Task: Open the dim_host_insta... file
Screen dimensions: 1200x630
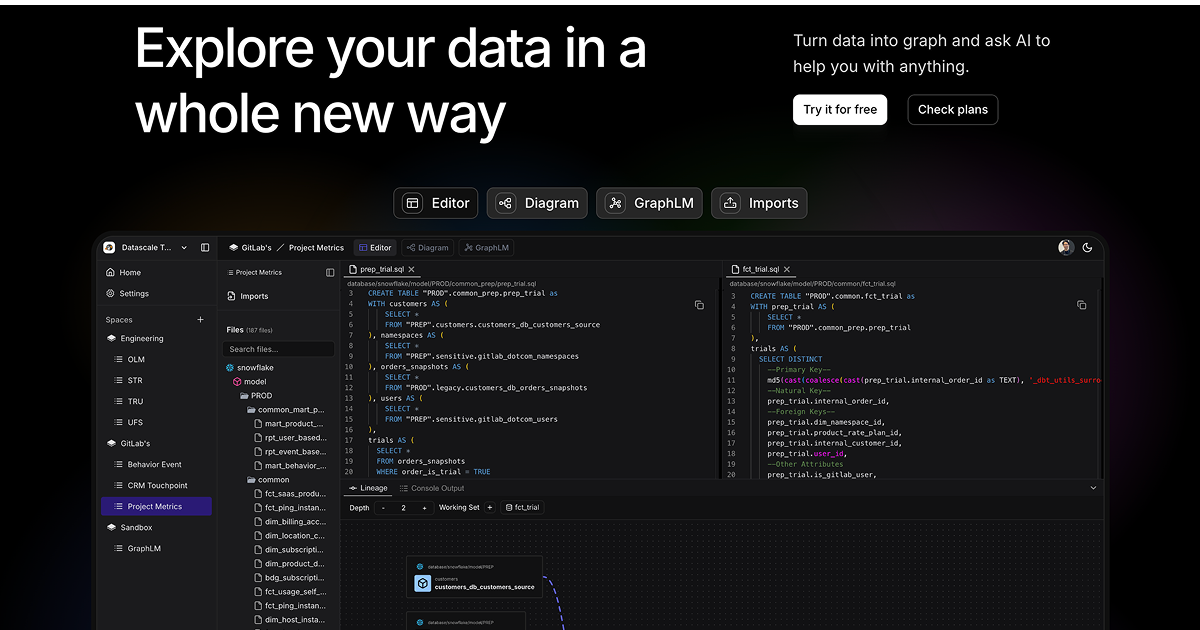Action: (x=290, y=619)
